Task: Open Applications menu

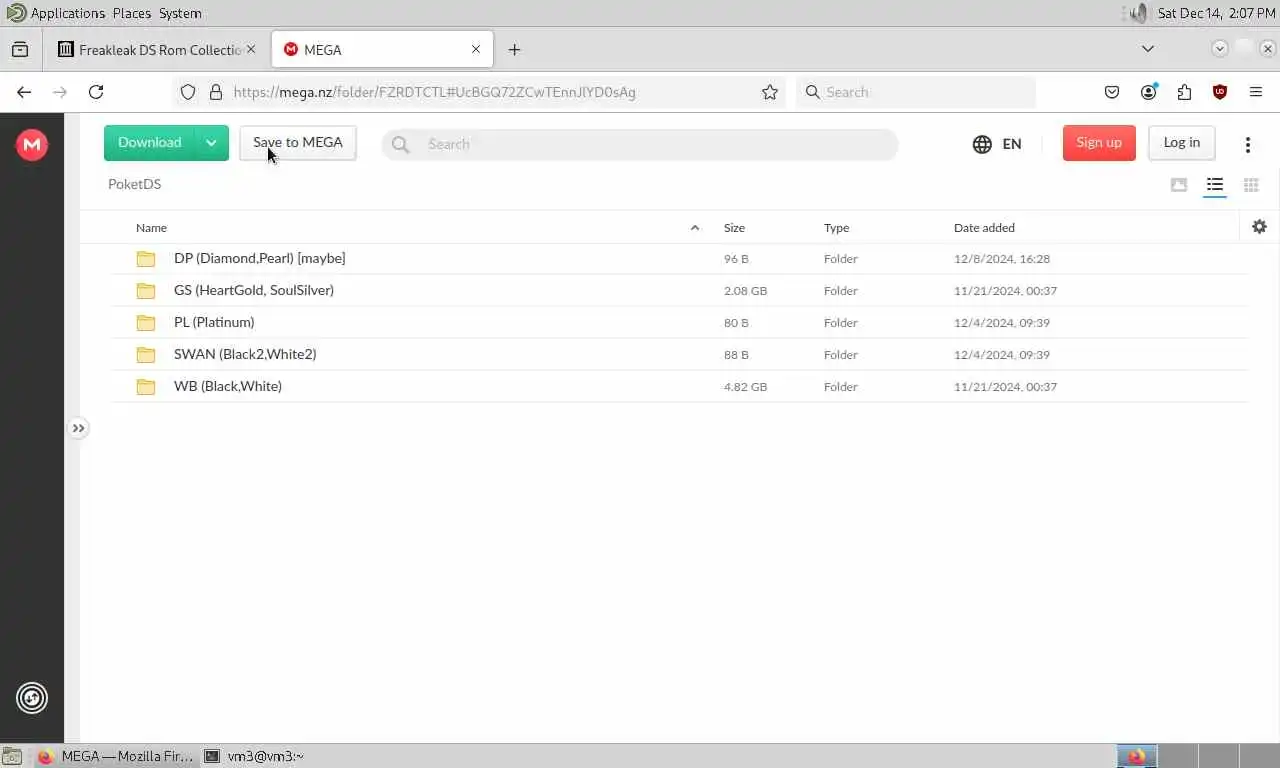Action: click(x=67, y=13)
